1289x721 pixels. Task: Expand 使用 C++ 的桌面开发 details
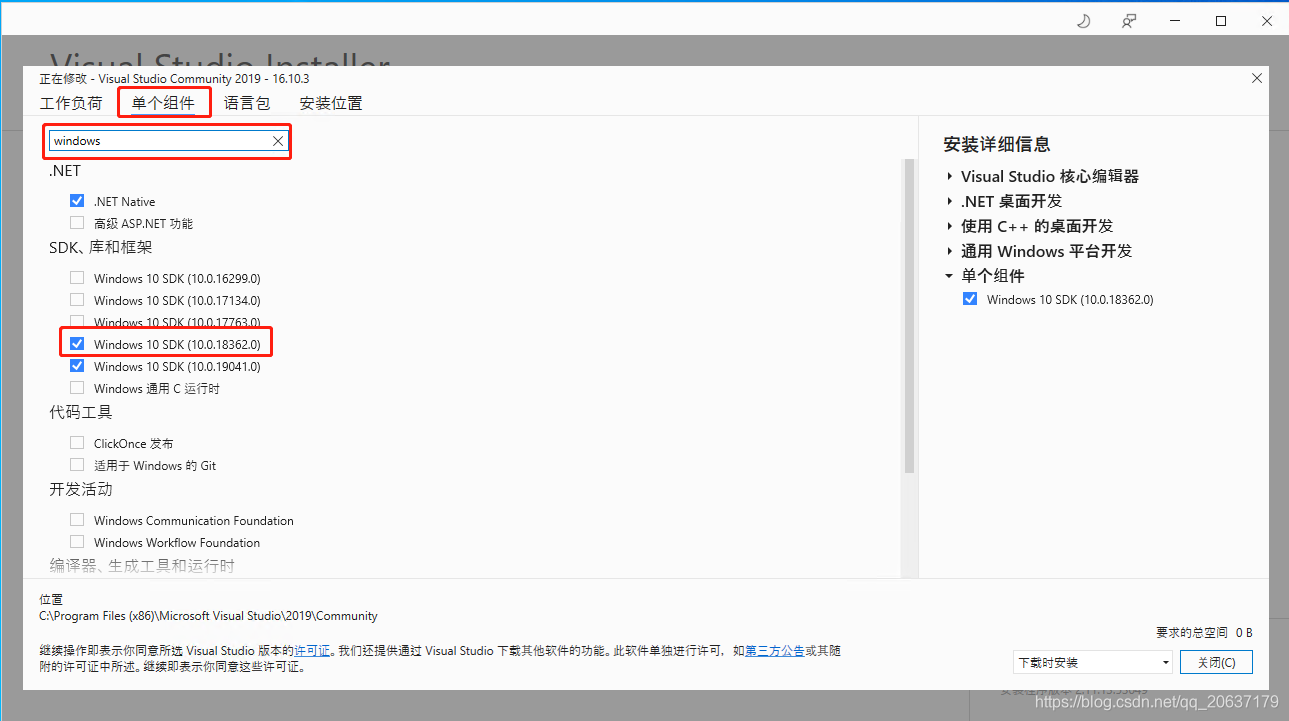click(x=949, y=226)
